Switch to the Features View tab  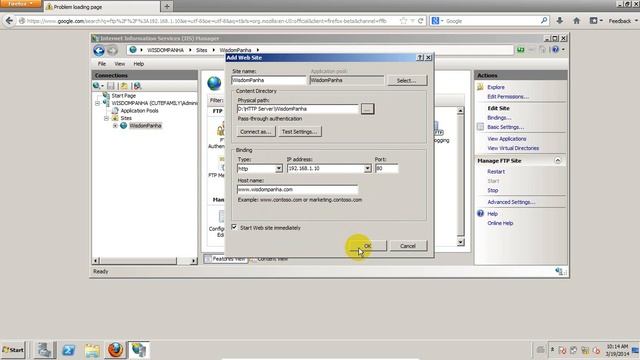tap(226, 259)
